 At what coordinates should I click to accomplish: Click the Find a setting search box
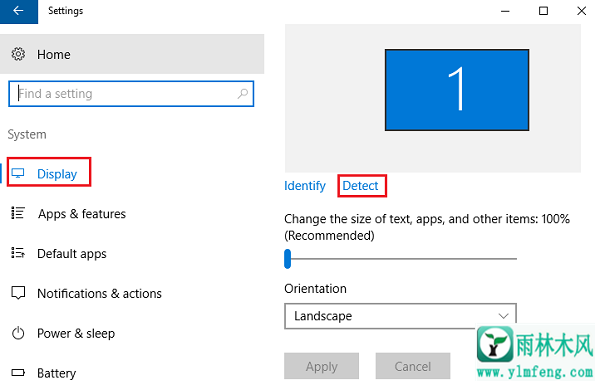click(x=131, y=94)
